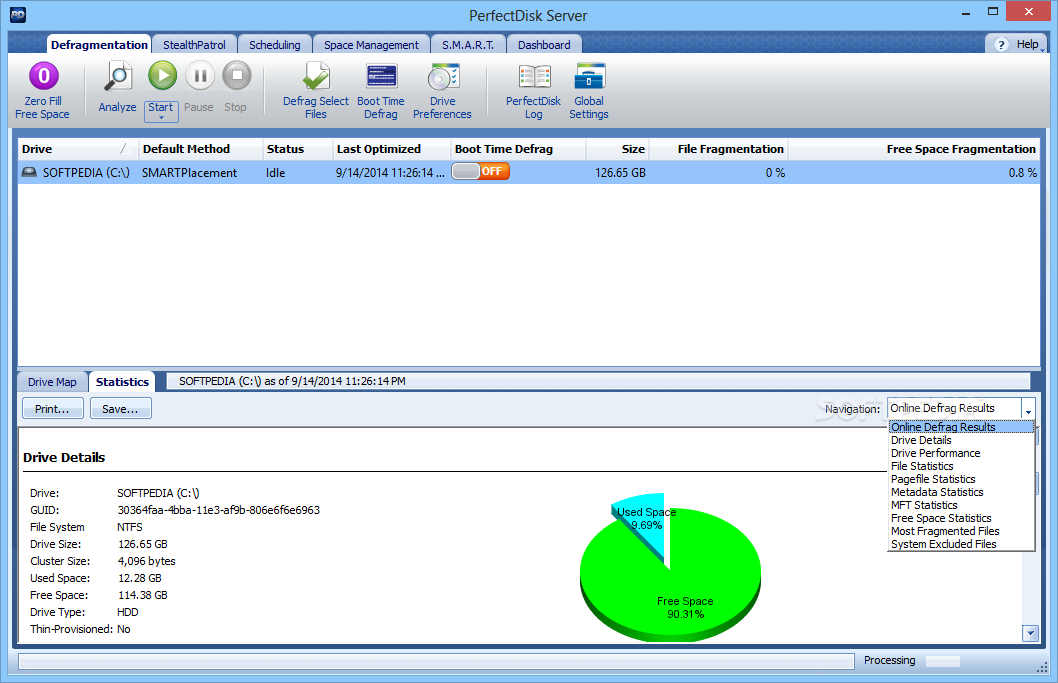The width and height of the screenshot is (1058, 683).
Task: Click the Save... button
Action: pos(120,409)
